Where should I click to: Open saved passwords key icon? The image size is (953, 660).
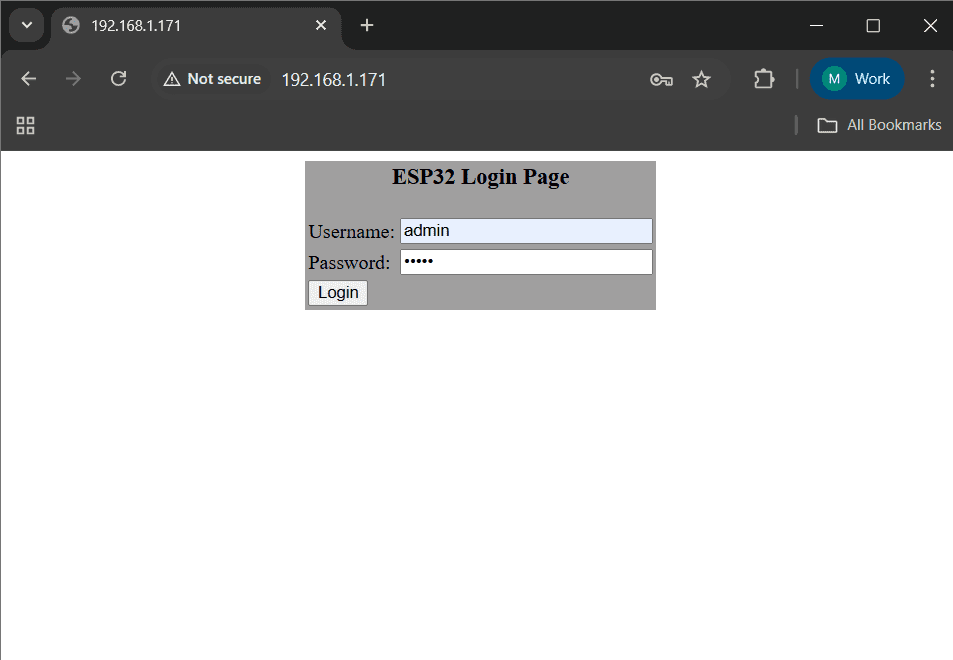661,80
